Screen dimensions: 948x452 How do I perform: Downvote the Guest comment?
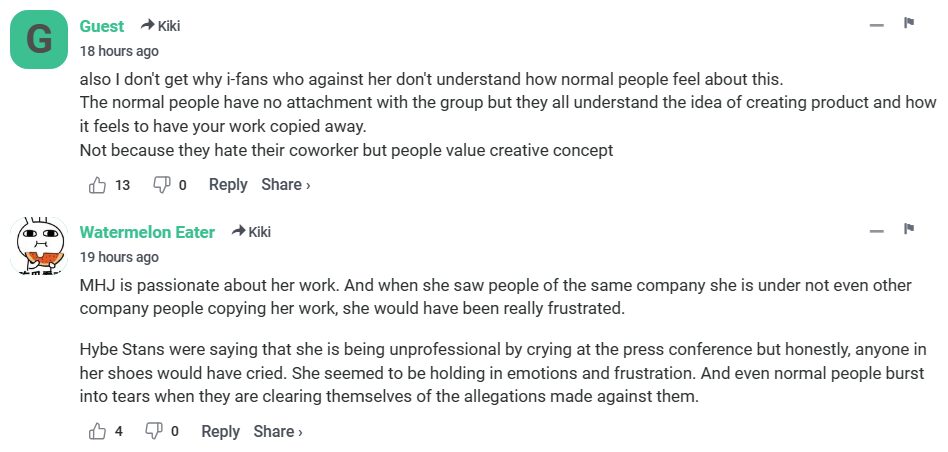160,185
